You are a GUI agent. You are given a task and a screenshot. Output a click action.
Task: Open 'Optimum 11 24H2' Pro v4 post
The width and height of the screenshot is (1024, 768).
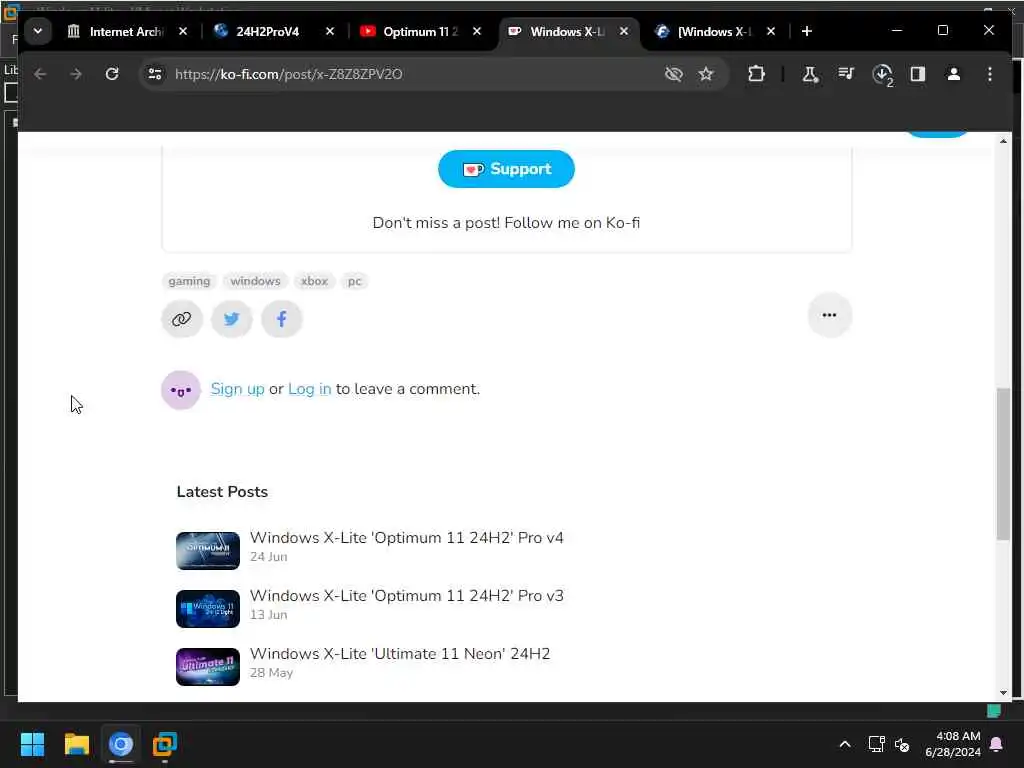click(x=406, y=537)
